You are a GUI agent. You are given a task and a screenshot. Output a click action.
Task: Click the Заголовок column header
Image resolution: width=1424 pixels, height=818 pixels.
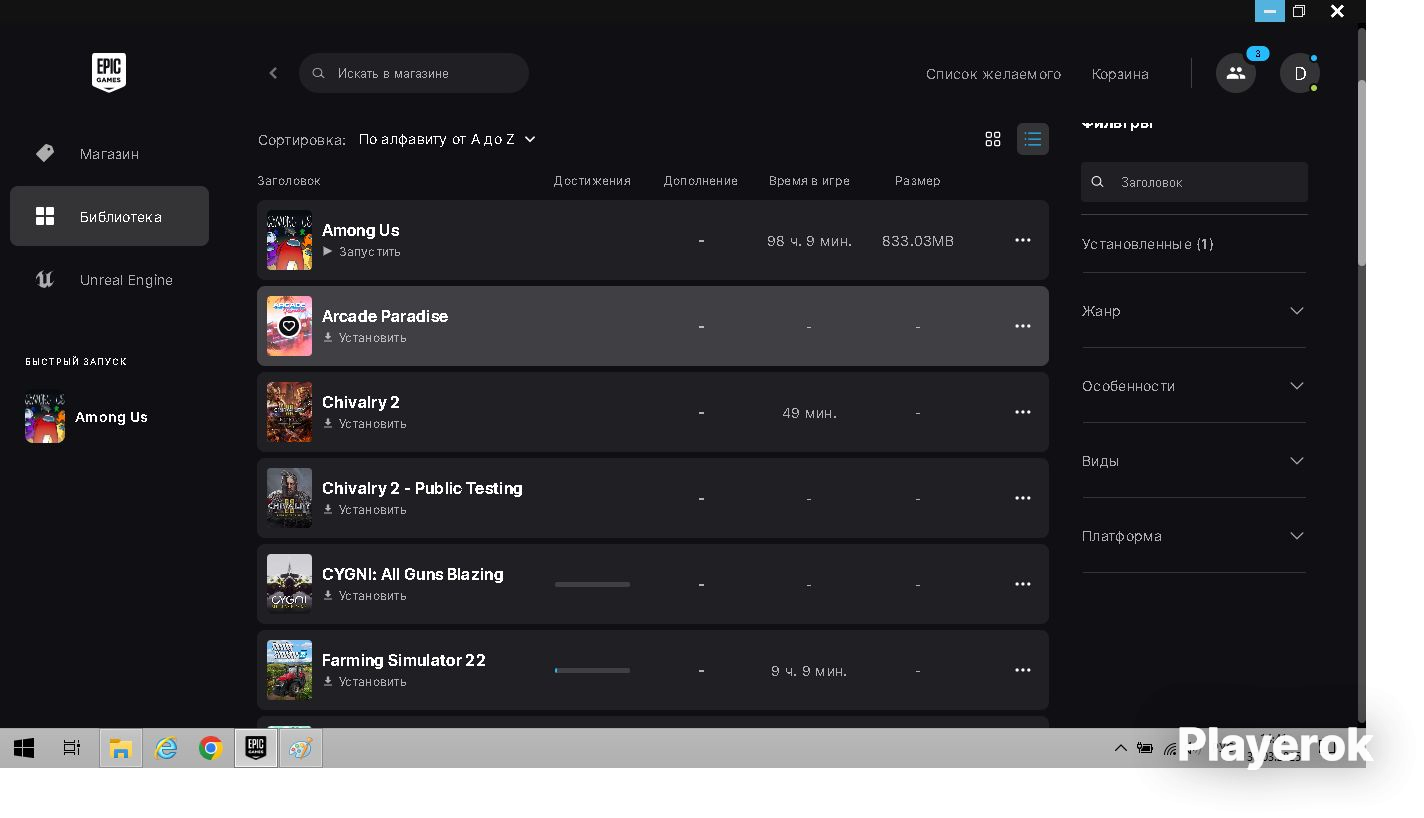(289, 181)
